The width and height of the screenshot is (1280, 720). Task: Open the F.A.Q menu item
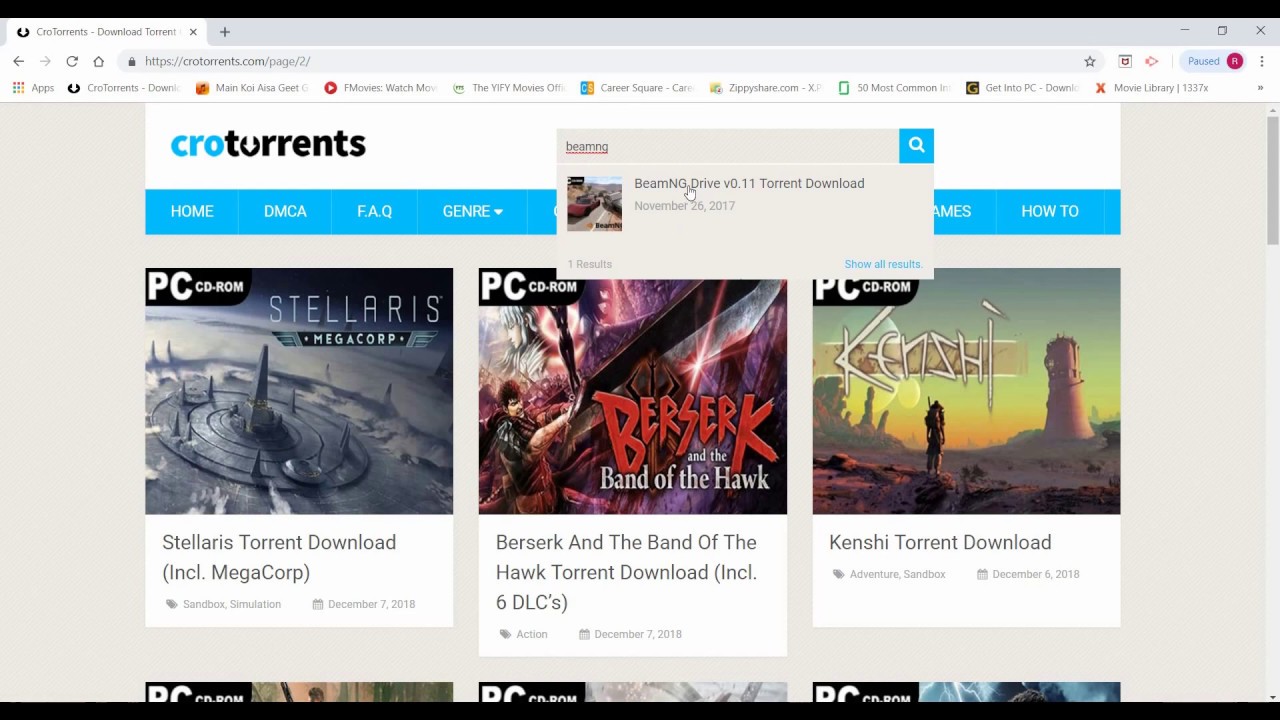(374, 211)
